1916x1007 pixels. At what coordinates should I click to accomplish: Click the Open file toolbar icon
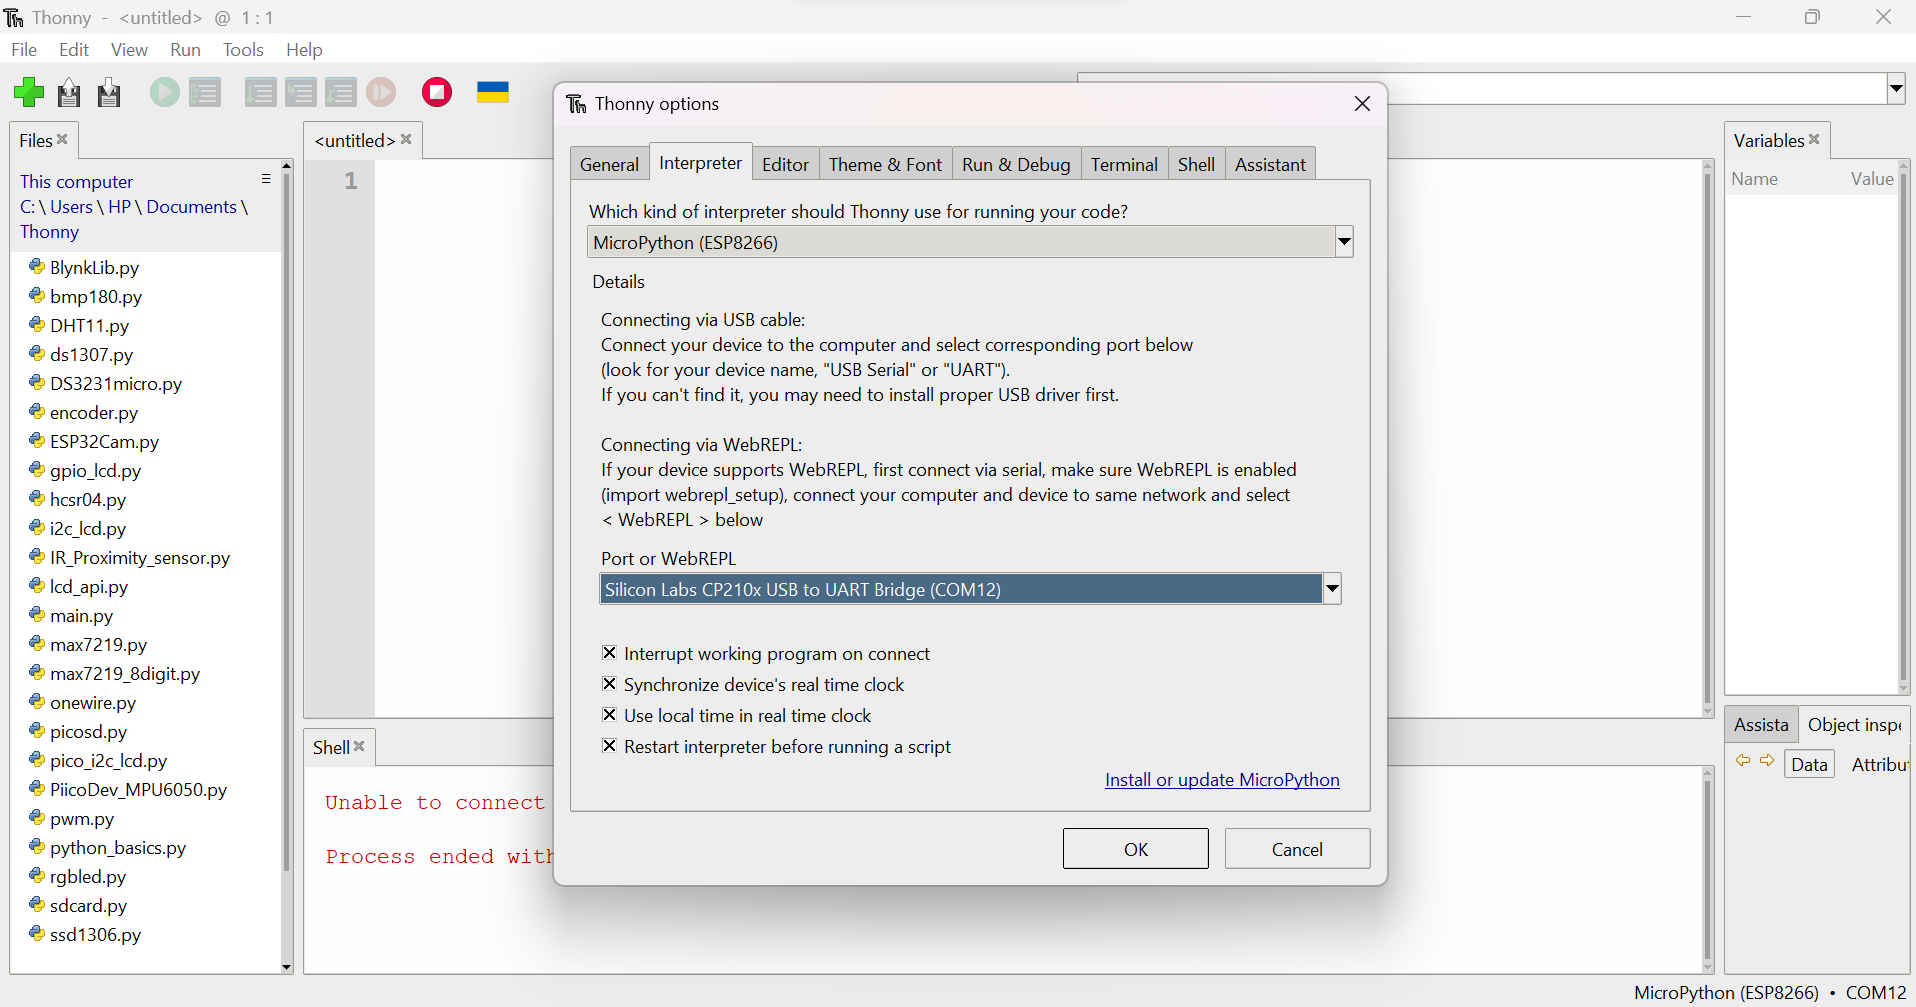pyautogui.click(x=69, y=93)
